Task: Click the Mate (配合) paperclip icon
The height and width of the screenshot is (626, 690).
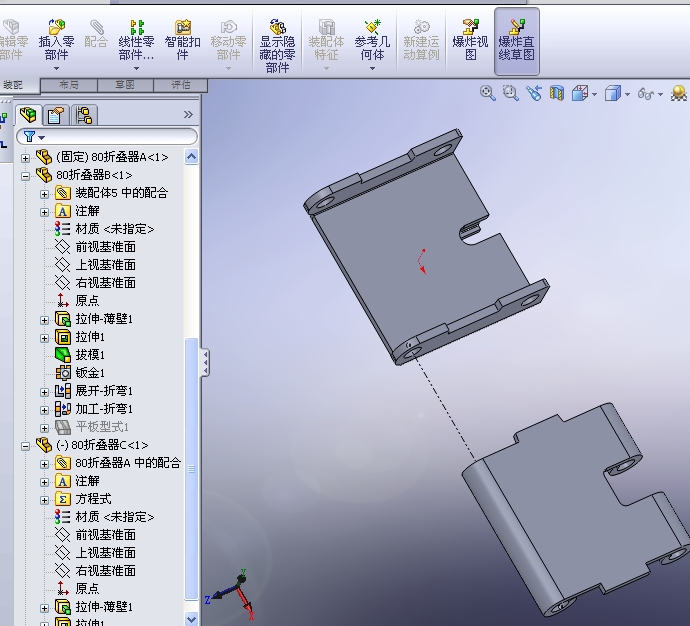Action: pyautogui.click(x=96, y=27)
